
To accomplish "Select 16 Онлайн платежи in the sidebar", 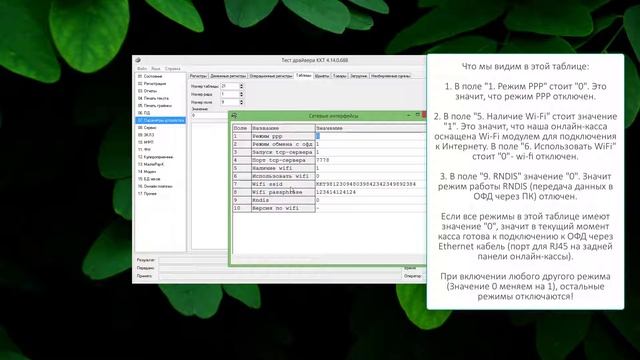I will click(155, 187).
